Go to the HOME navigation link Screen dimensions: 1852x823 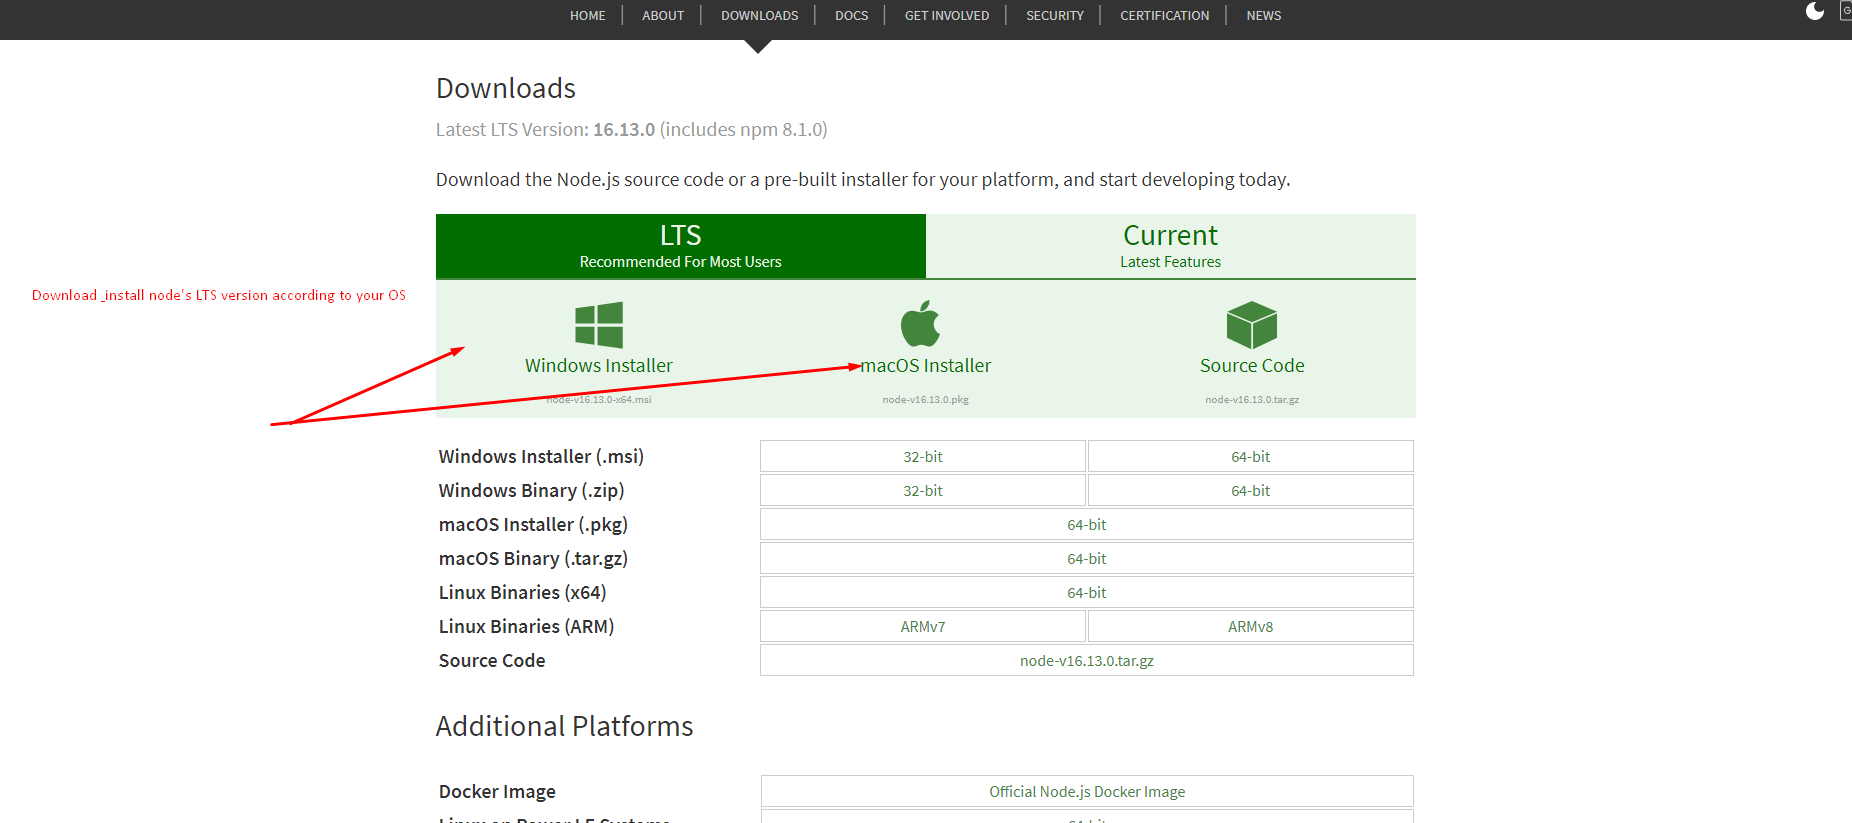(x=587, y=16)
